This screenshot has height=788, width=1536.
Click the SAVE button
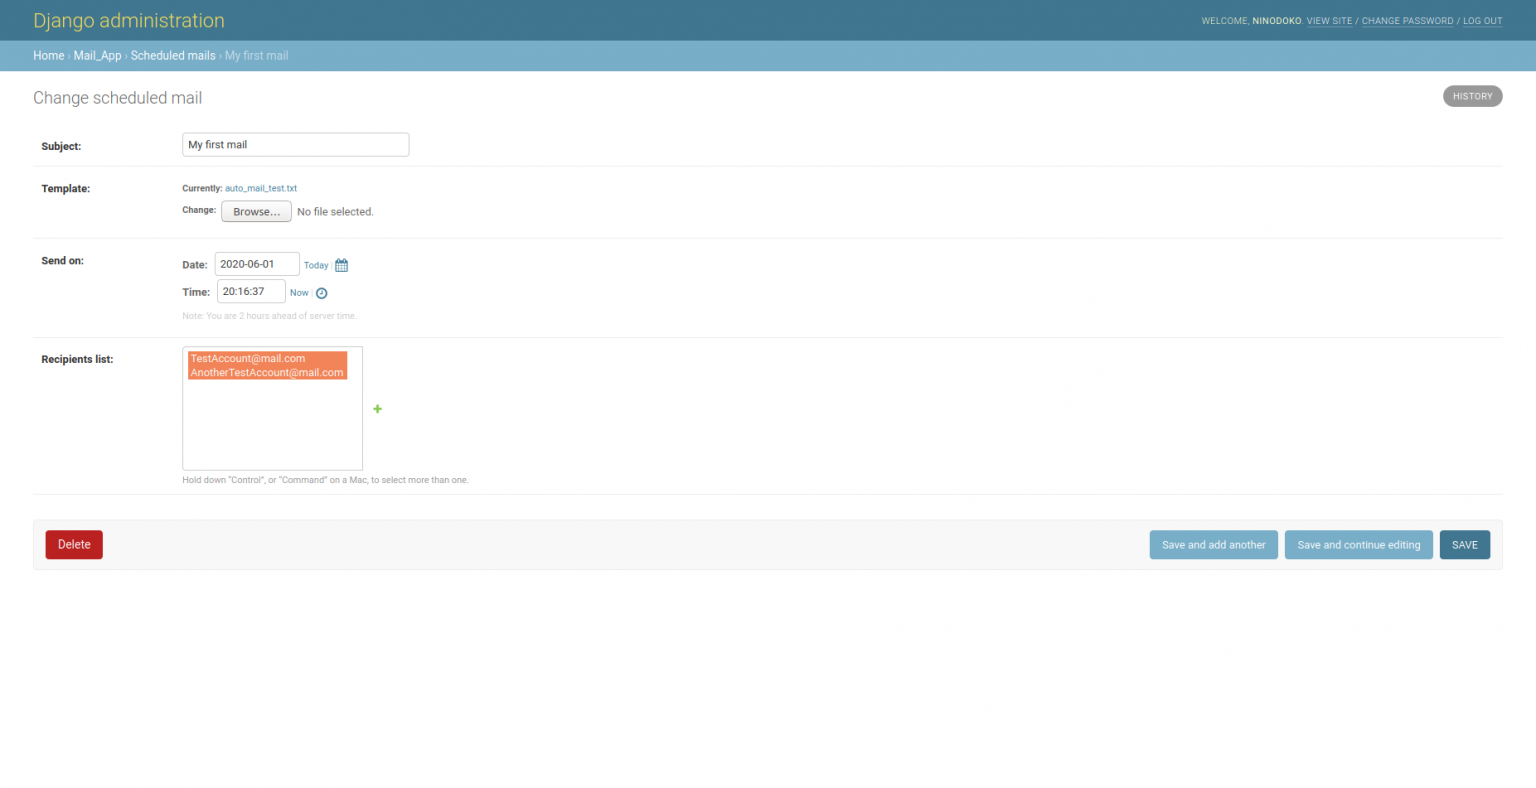coord(1464,545)
